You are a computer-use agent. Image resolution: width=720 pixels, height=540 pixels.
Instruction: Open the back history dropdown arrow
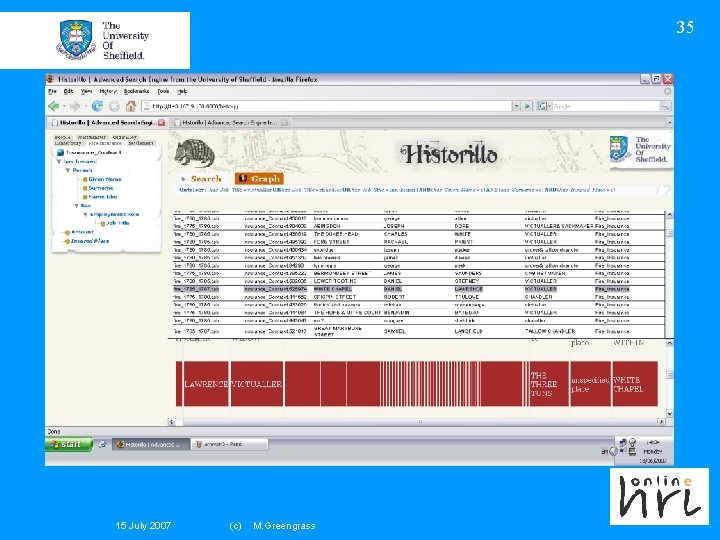(64, 107)
